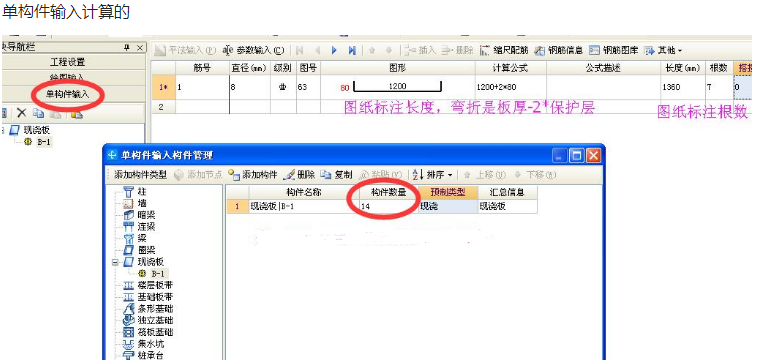Screen dimensions: 758x364
Task: Go to the previous record arrow
Action: 317,50
